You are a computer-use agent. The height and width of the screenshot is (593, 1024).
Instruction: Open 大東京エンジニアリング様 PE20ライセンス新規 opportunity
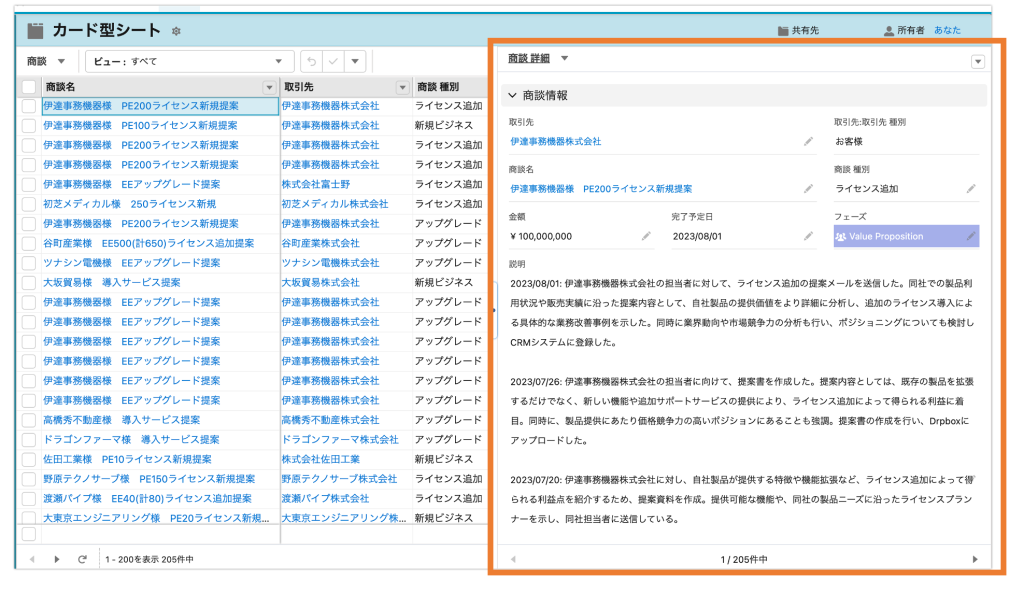click(x=156, y=518)
